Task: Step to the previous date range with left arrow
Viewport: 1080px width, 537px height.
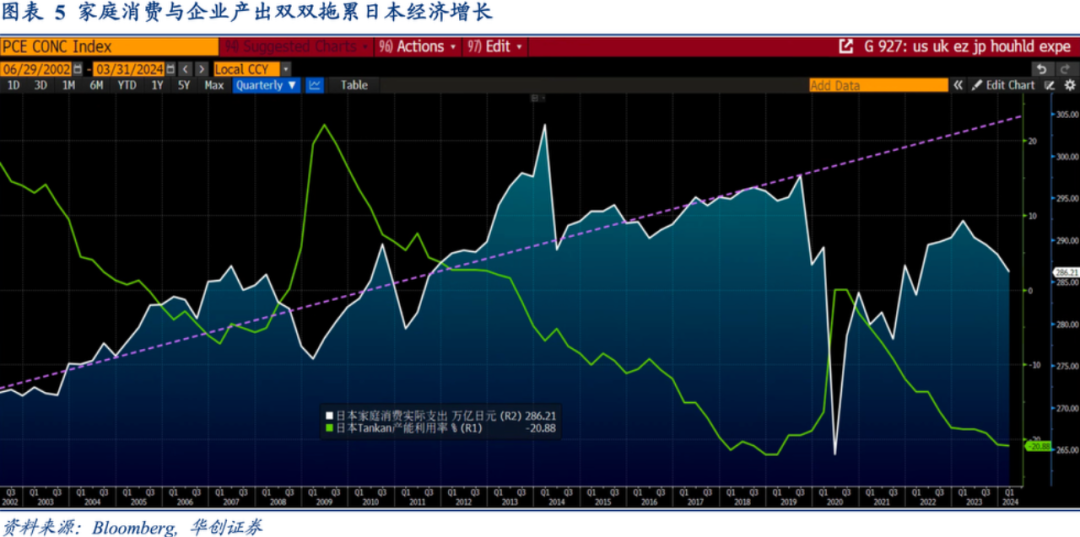Action: [x=185, y=70]
